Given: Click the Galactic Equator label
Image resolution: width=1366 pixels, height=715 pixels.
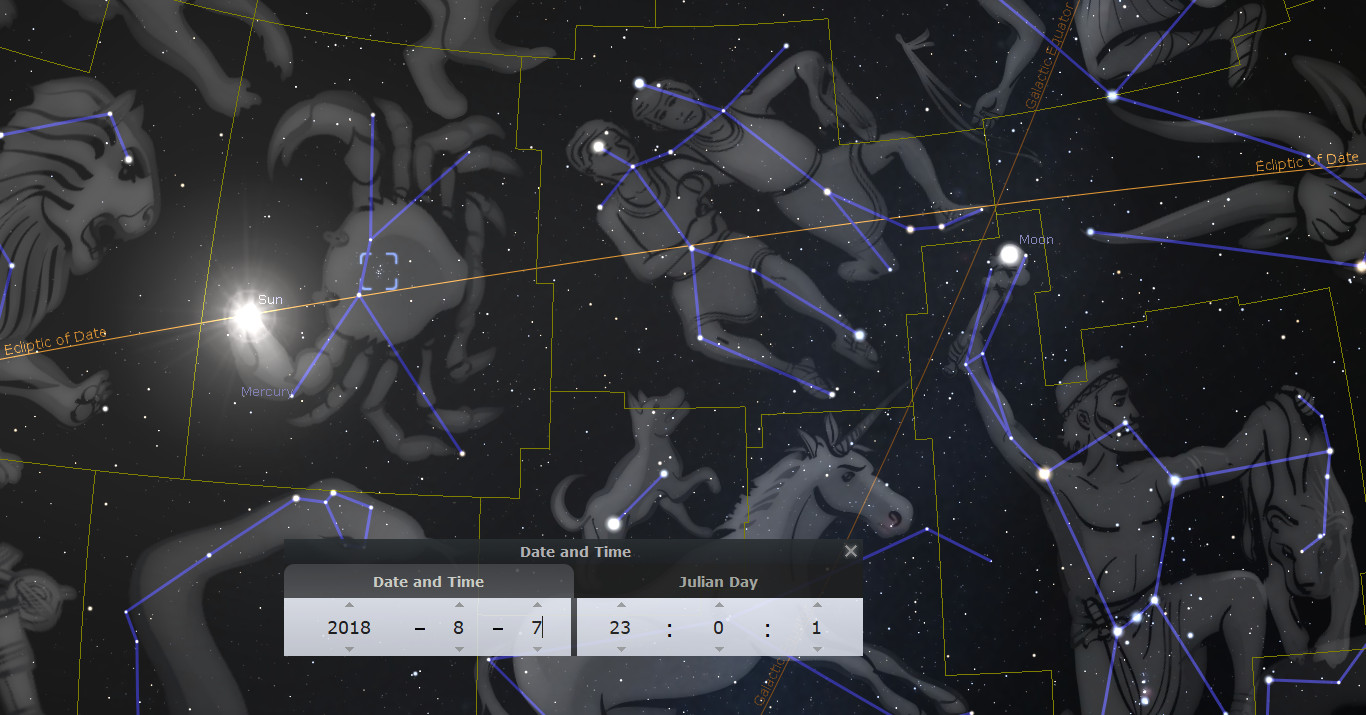Looking at the screenshot, I should coord(1050,56).
